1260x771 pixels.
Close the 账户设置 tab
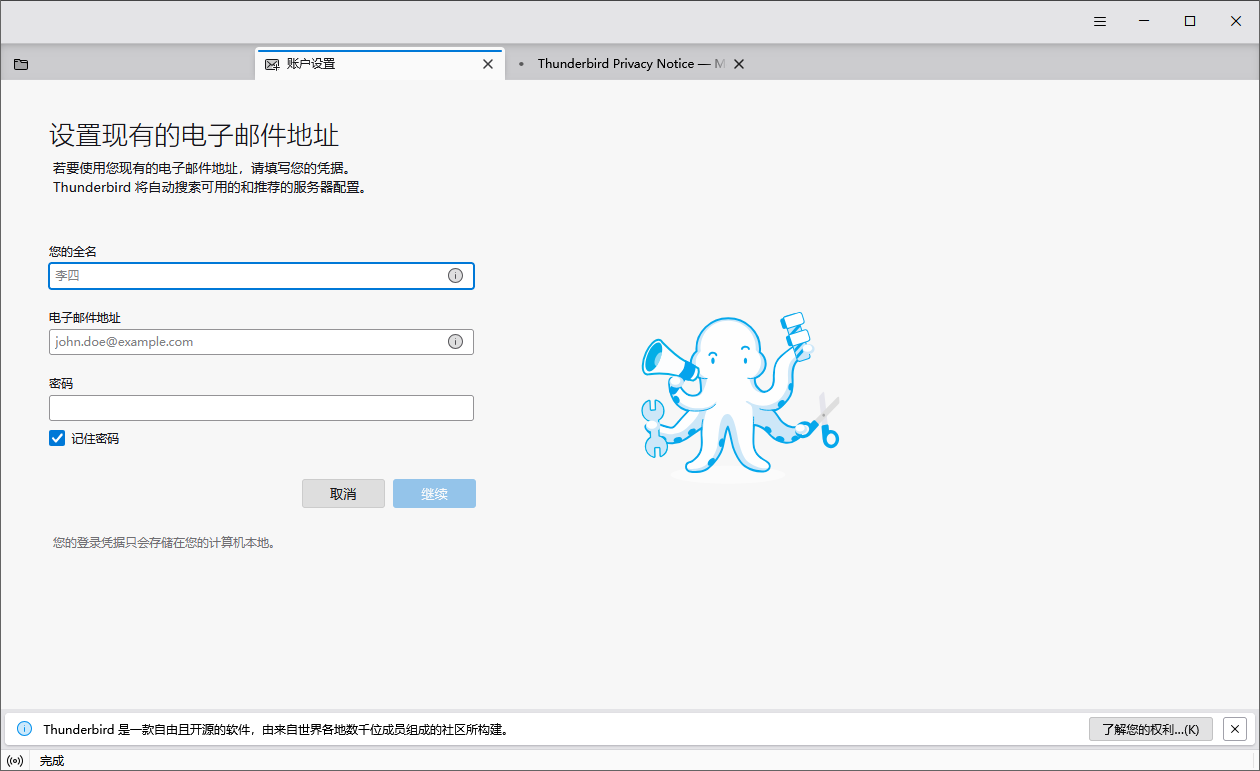pos(488,64)
